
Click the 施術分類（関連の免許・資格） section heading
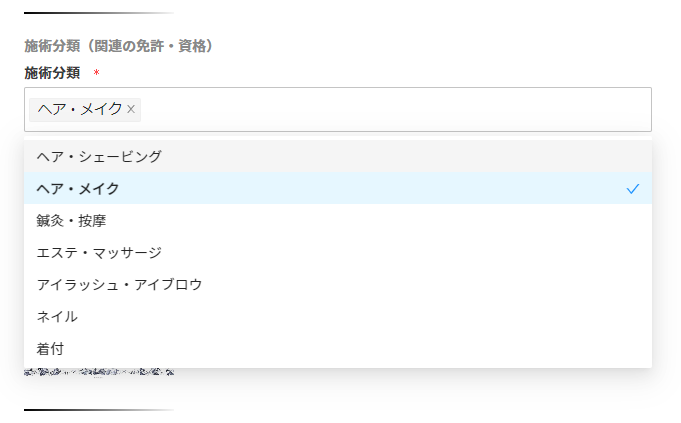(x=119, y=46)
